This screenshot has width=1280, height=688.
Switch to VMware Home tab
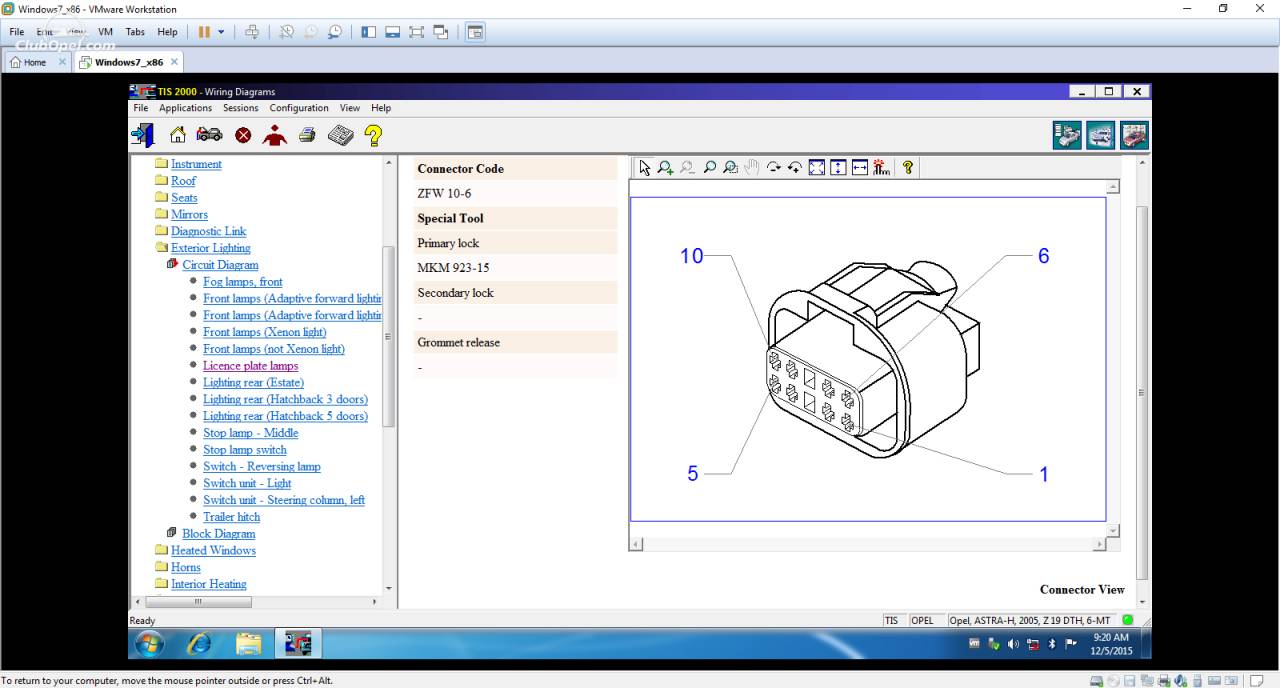click(x=36, y=62)
